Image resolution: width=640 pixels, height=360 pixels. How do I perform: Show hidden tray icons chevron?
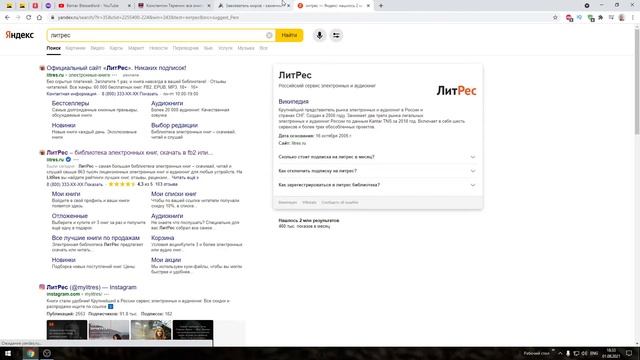pyautogui.click(x=560, y=353)
